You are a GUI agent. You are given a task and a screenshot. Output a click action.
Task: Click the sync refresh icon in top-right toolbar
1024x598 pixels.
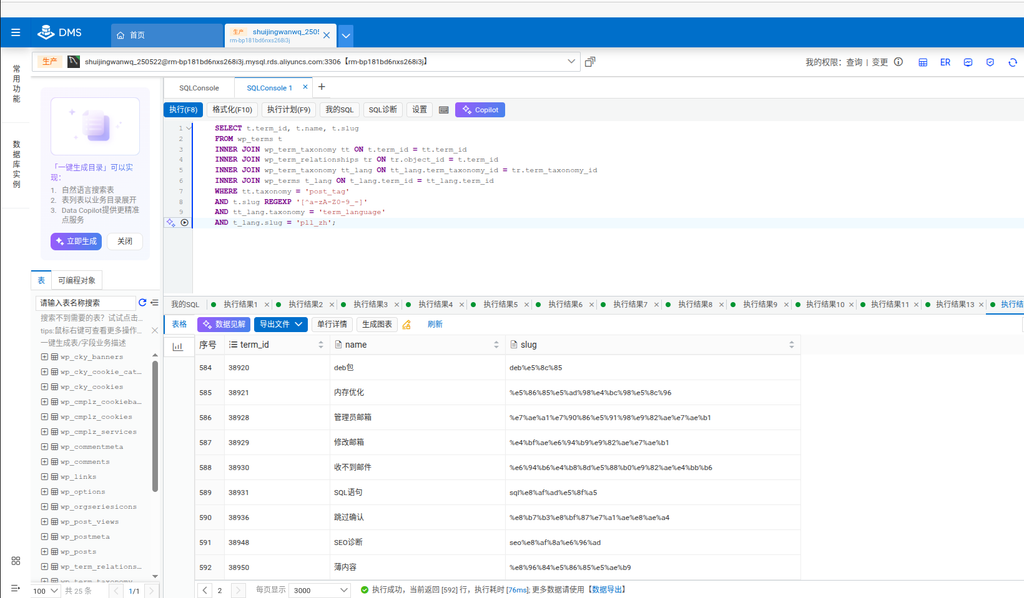tap(1012, 63)
